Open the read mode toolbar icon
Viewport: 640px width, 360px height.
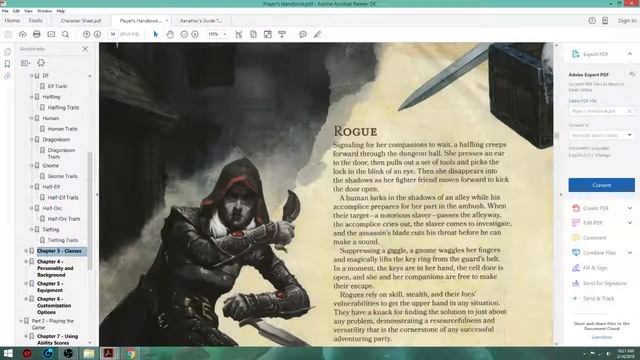(282, 34)
